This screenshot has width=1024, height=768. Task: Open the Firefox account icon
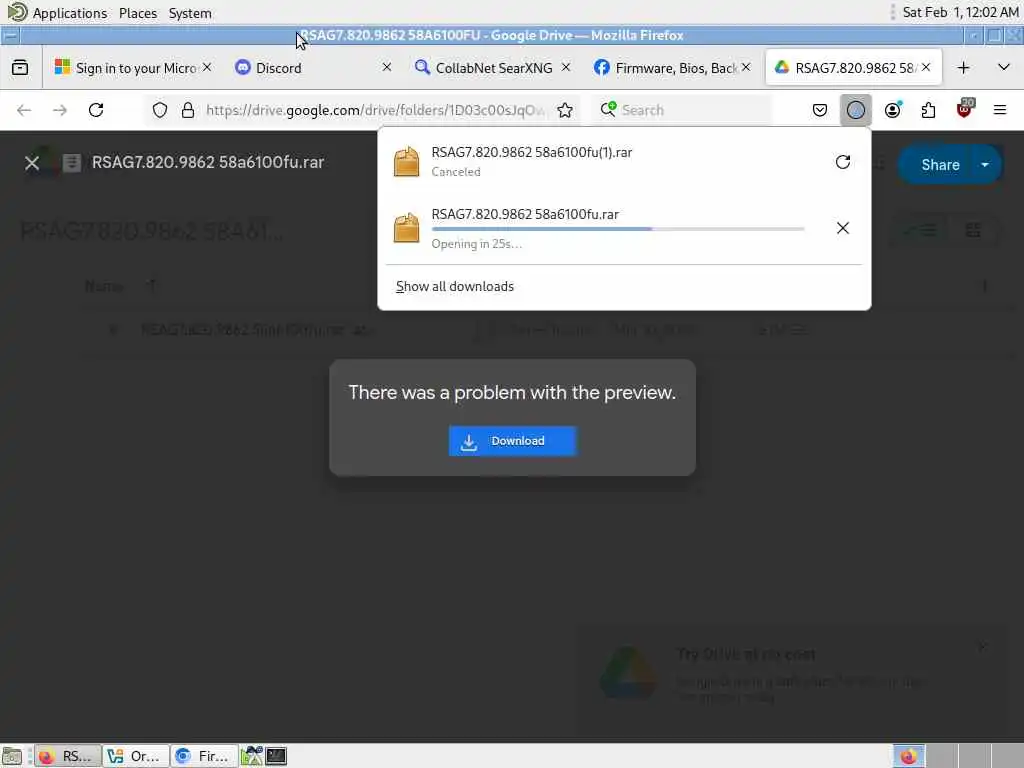[892, 110]
